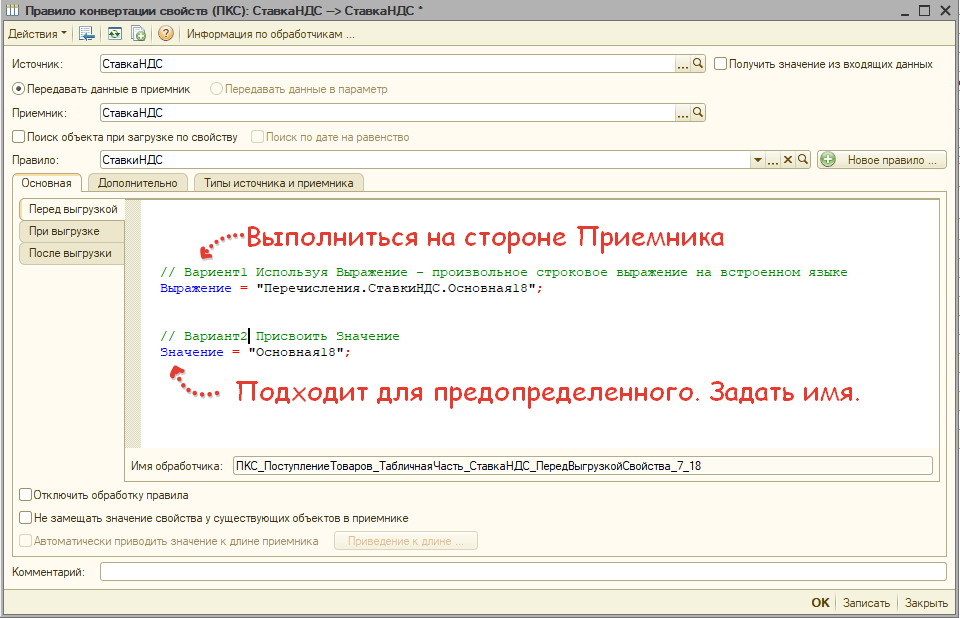
Task: Click the Приемник input field
Action: click(x=387, y=113)
